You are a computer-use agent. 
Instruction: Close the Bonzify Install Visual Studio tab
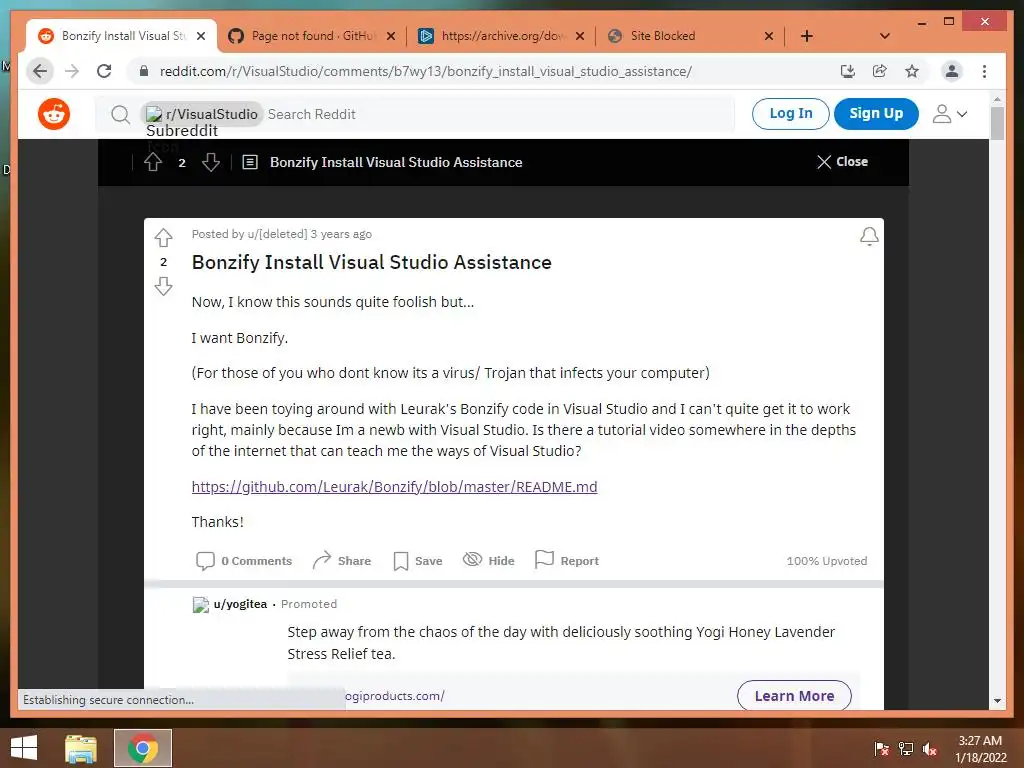(201, 36)
